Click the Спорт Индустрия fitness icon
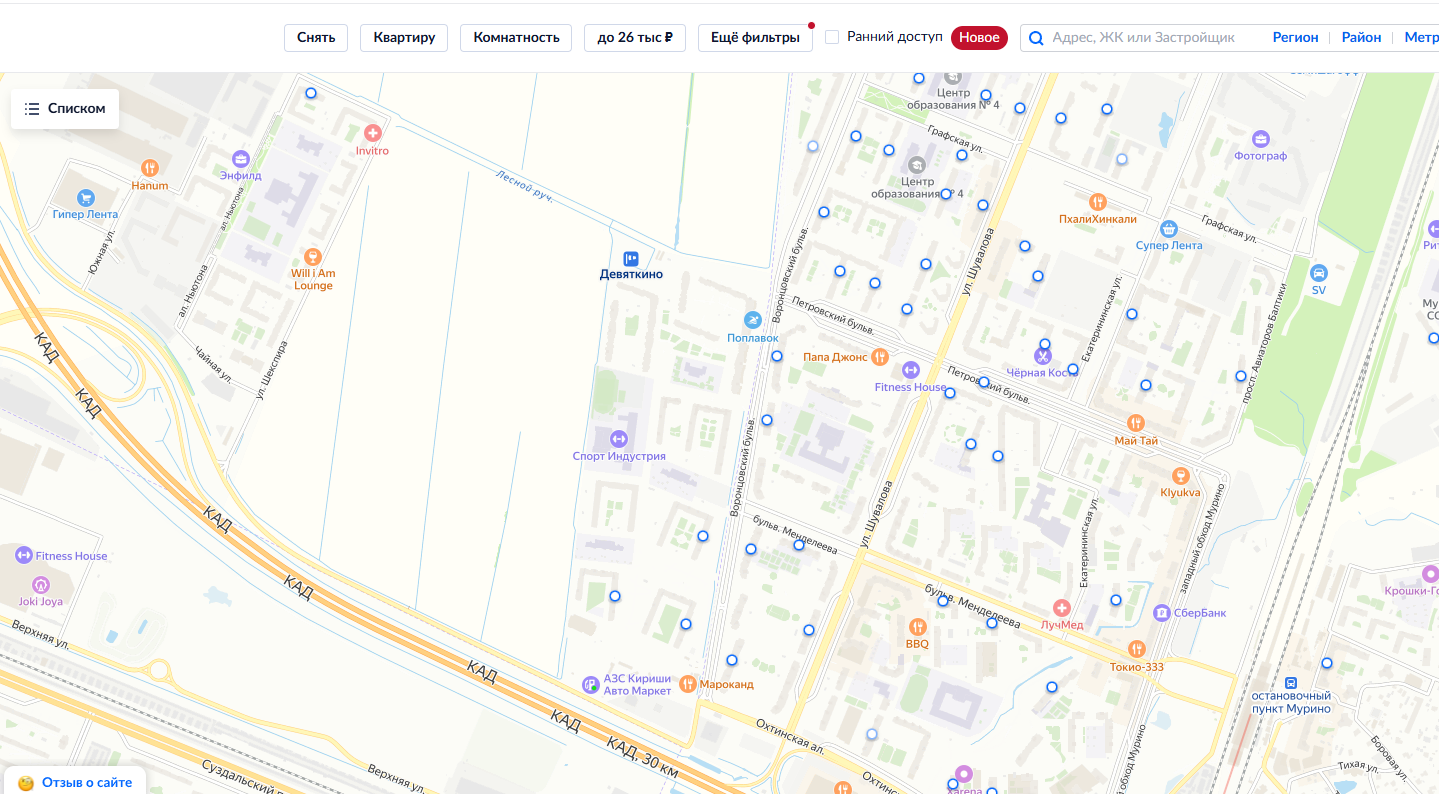The width and height of the screenshot is (1439, 794). coord(618,438)
